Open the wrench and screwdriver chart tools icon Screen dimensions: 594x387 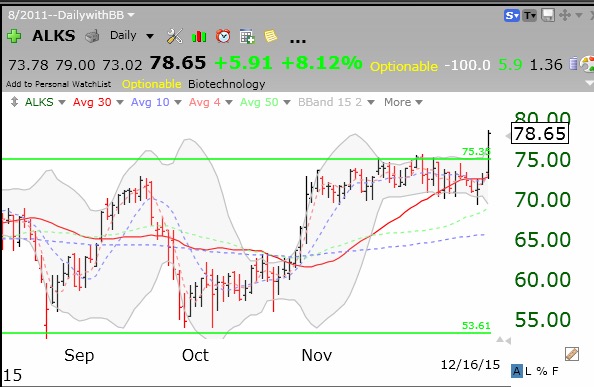(x=175, y=36)
